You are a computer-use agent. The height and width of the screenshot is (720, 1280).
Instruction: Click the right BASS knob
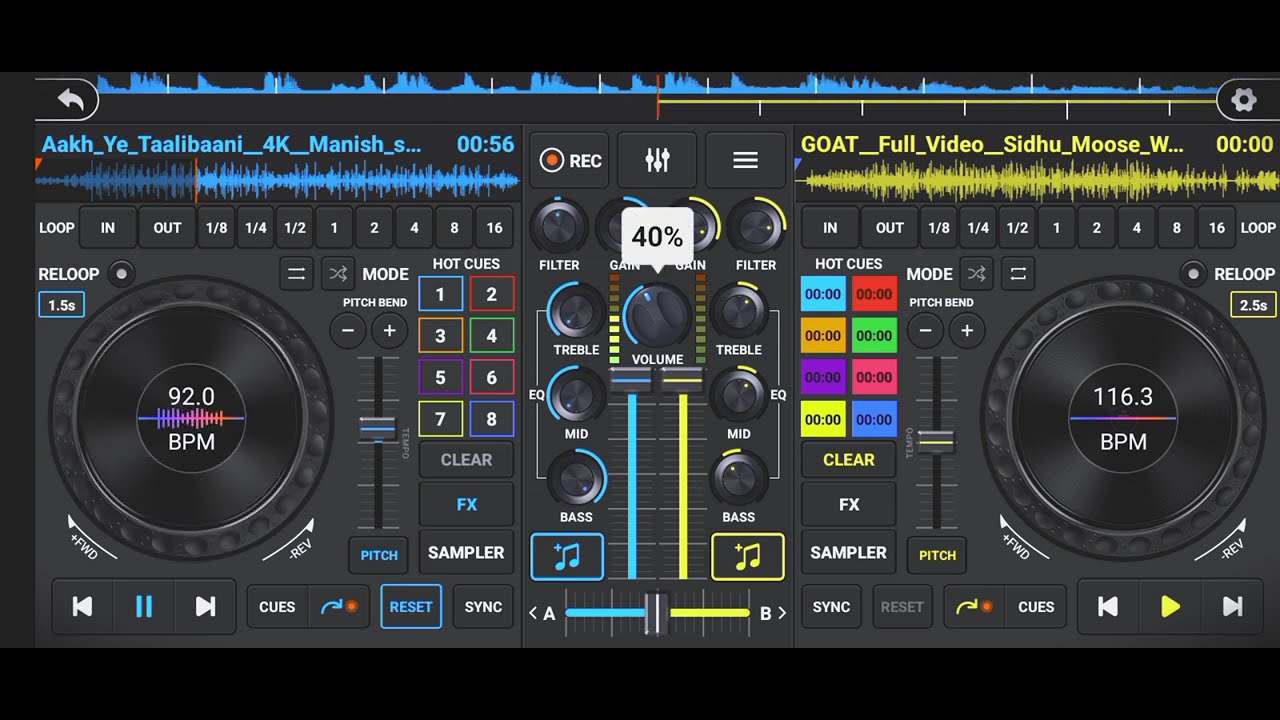coord(739,479)
